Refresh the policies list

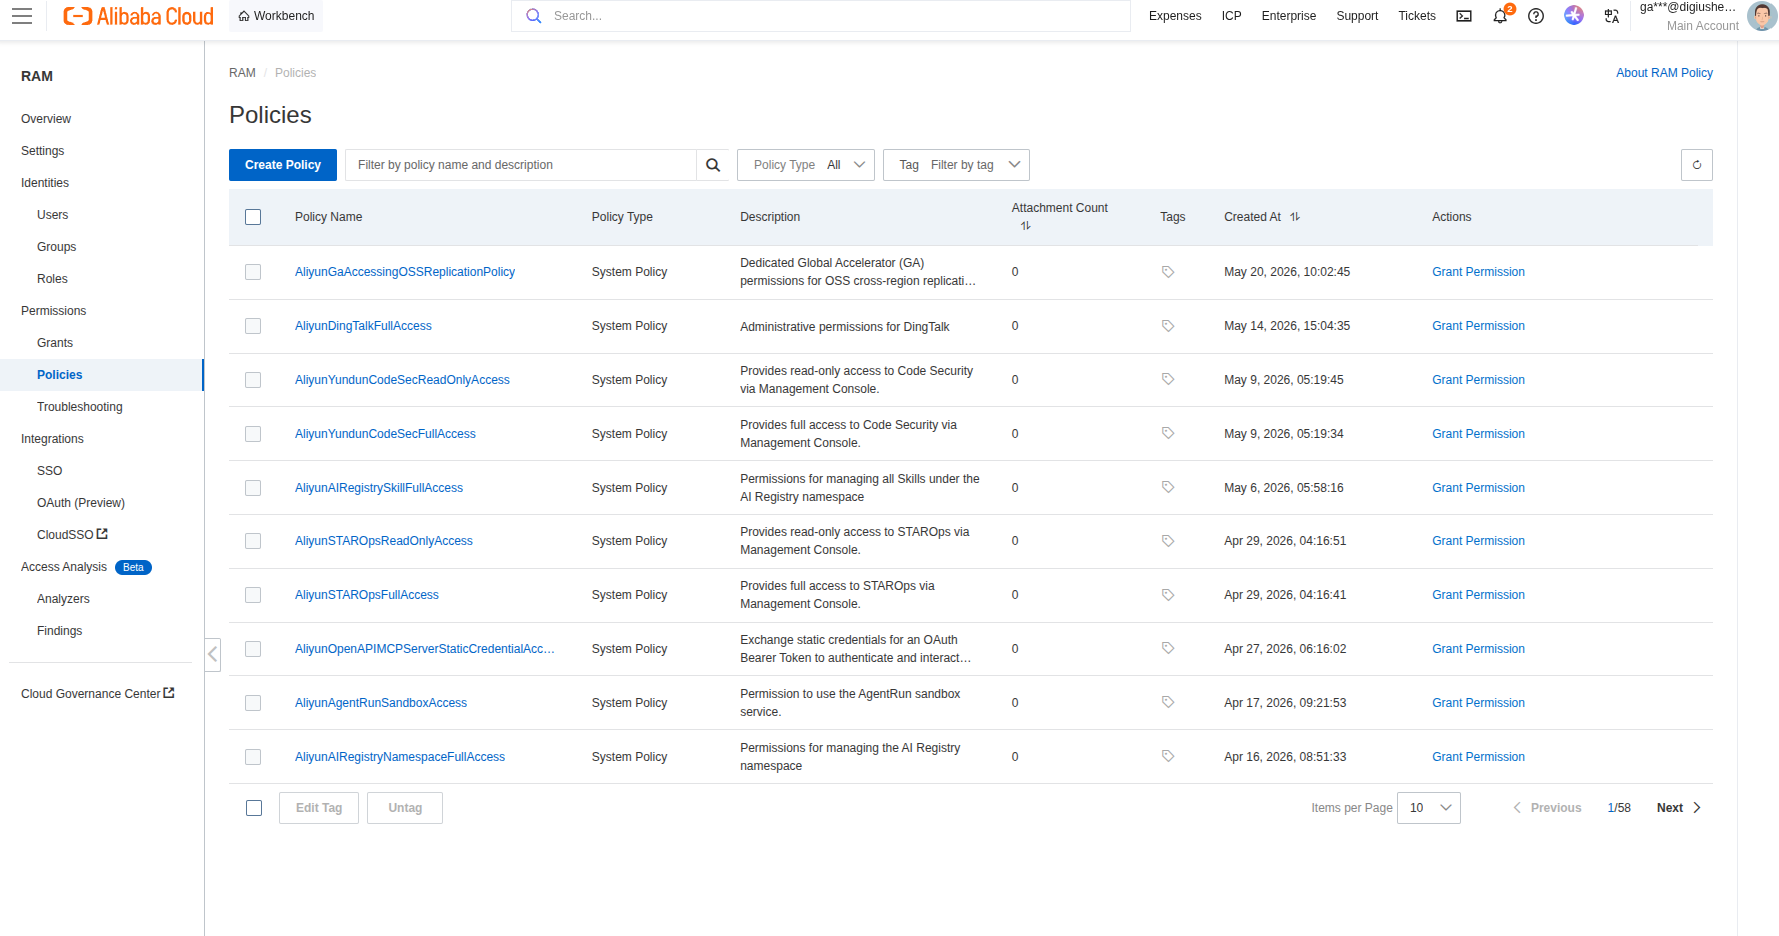(x=1697, y=165)
